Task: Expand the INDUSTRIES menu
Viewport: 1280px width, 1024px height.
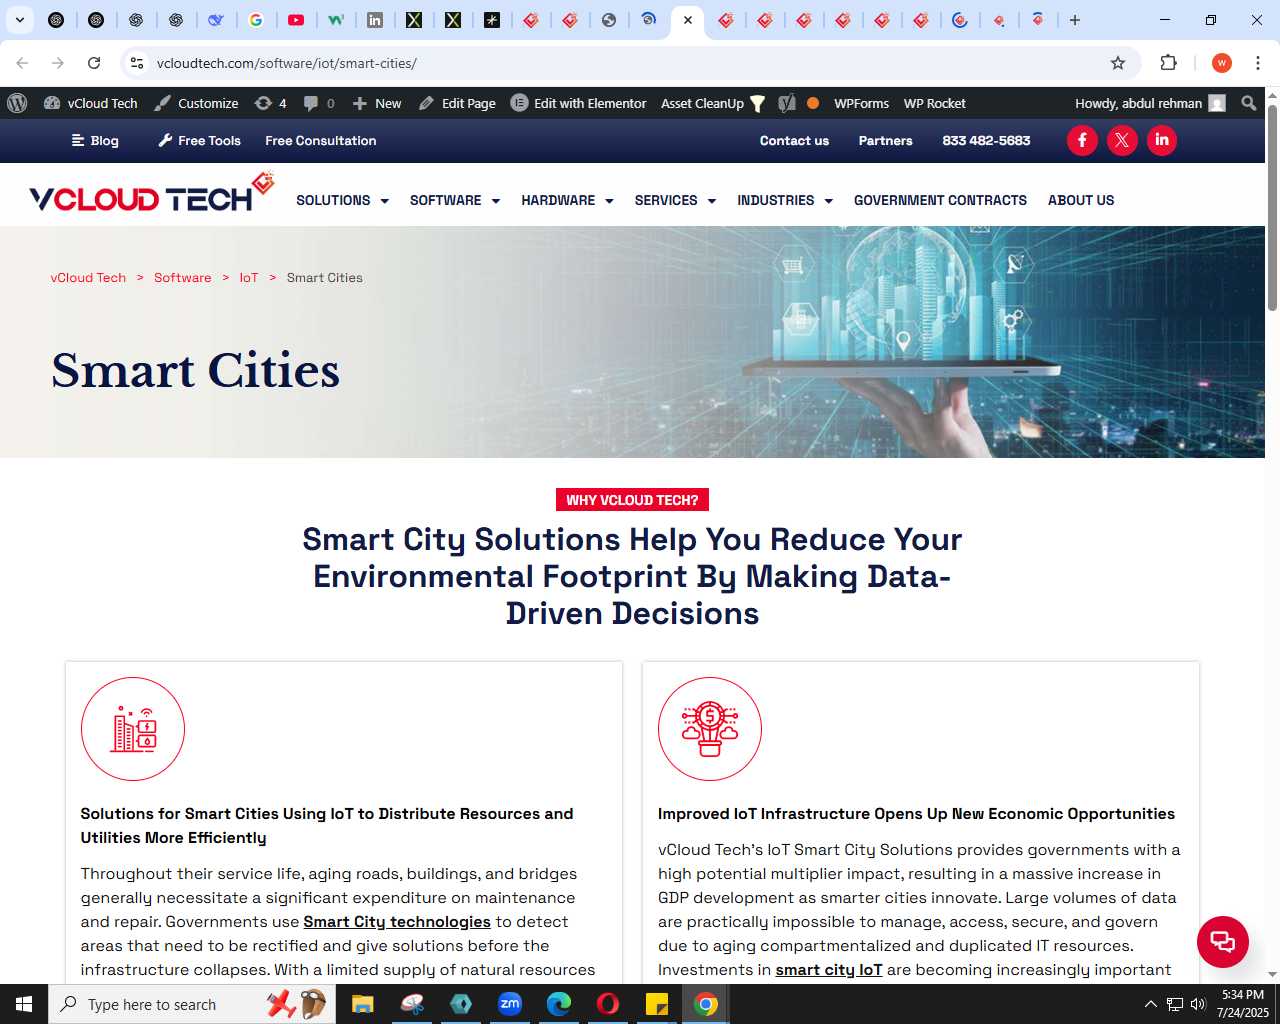Action: click(x=785, y=200)
